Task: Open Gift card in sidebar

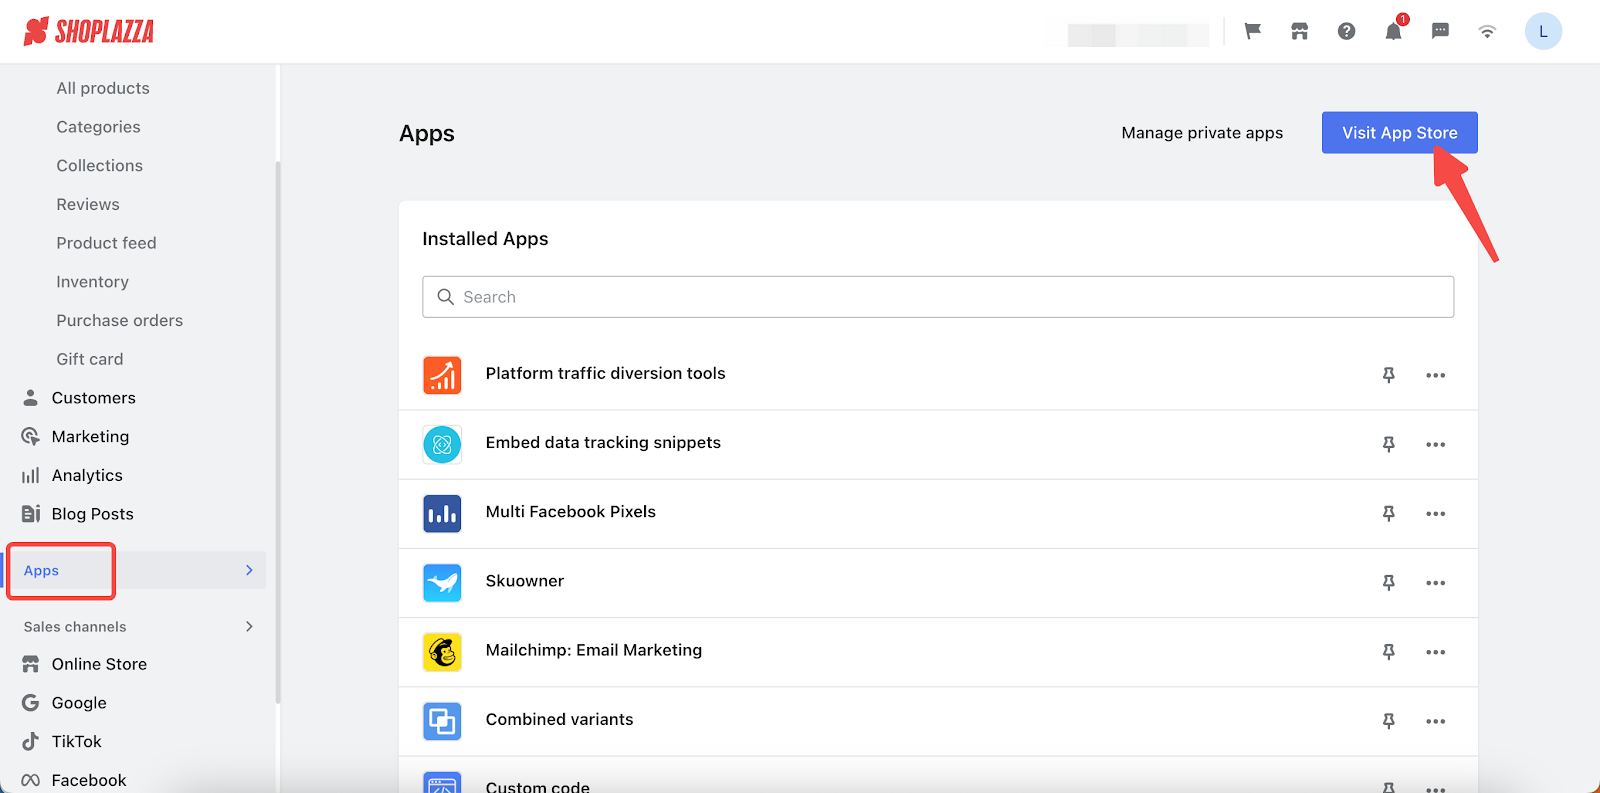Action: coord(90,359)
